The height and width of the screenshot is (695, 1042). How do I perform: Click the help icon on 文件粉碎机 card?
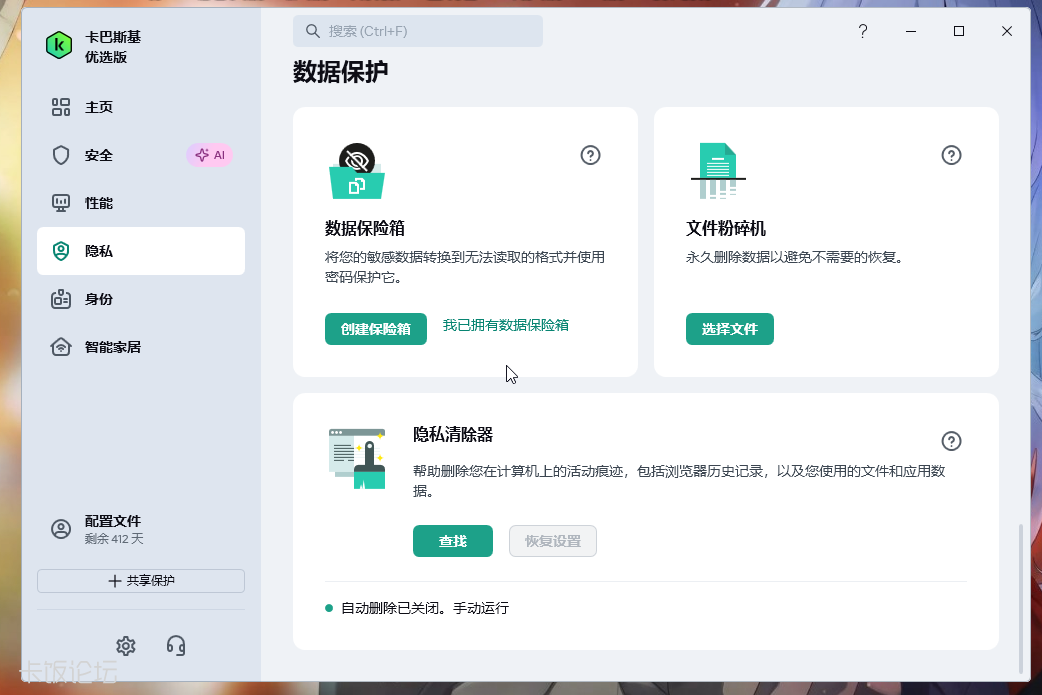click(x=951, y=155)
